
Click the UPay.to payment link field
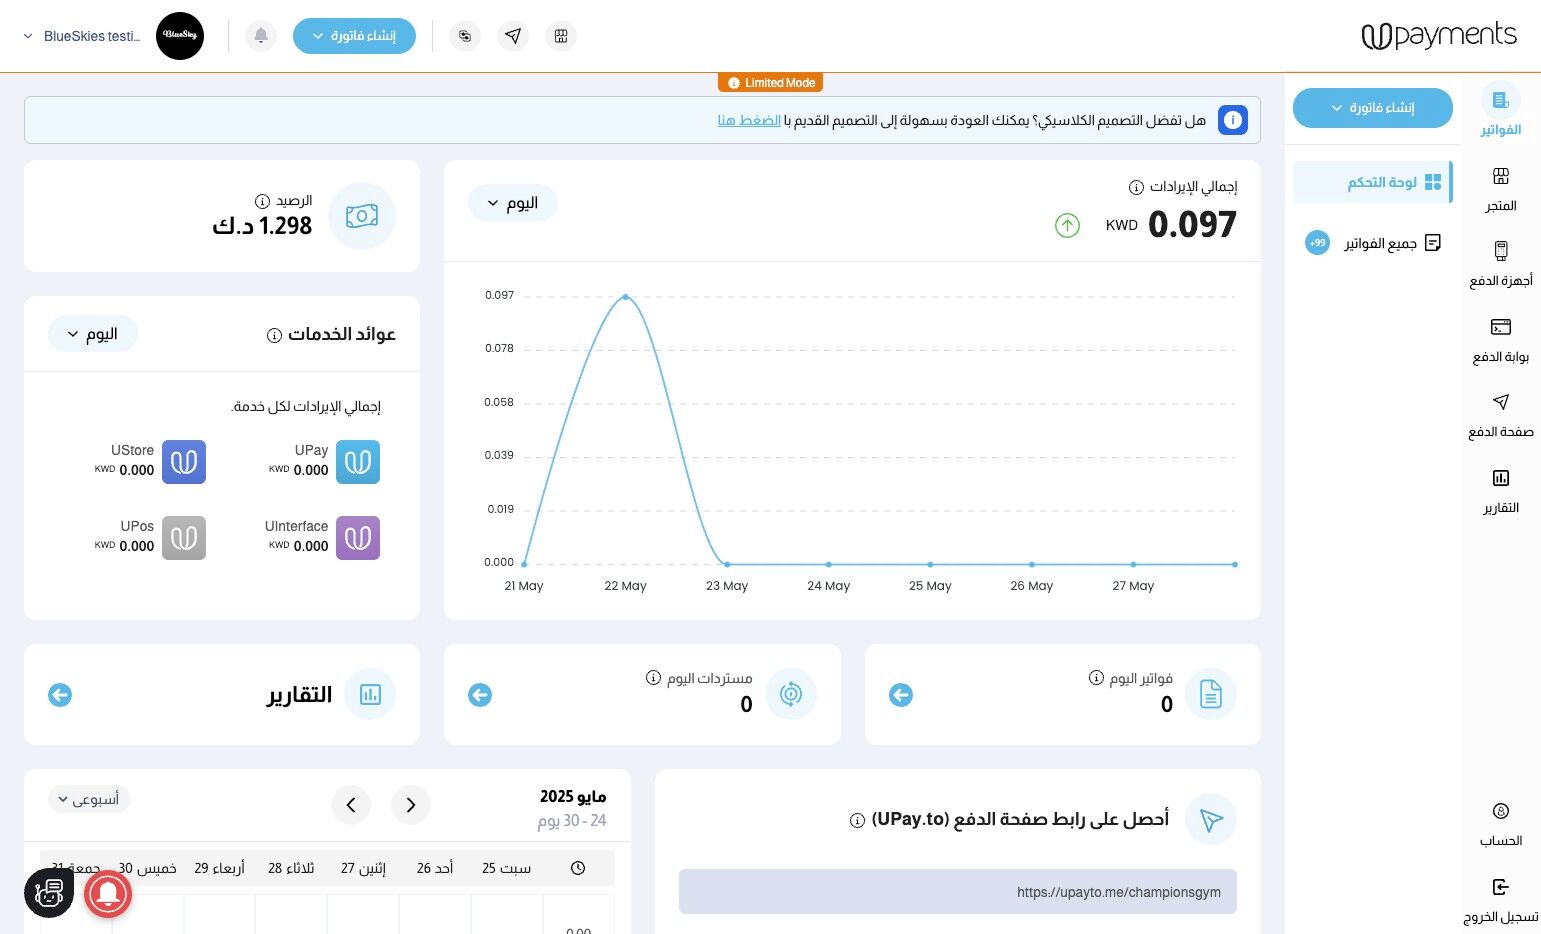pos(957,892)
